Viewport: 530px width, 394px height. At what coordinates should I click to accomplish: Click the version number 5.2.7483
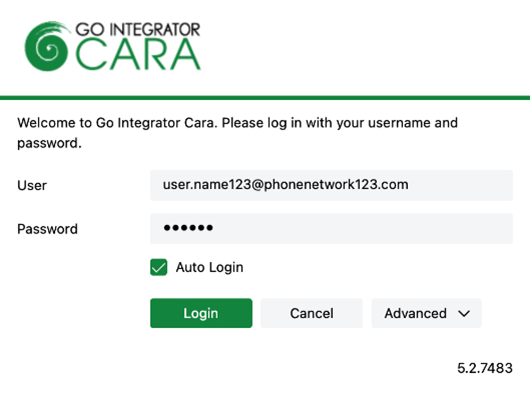coord(485,368)
